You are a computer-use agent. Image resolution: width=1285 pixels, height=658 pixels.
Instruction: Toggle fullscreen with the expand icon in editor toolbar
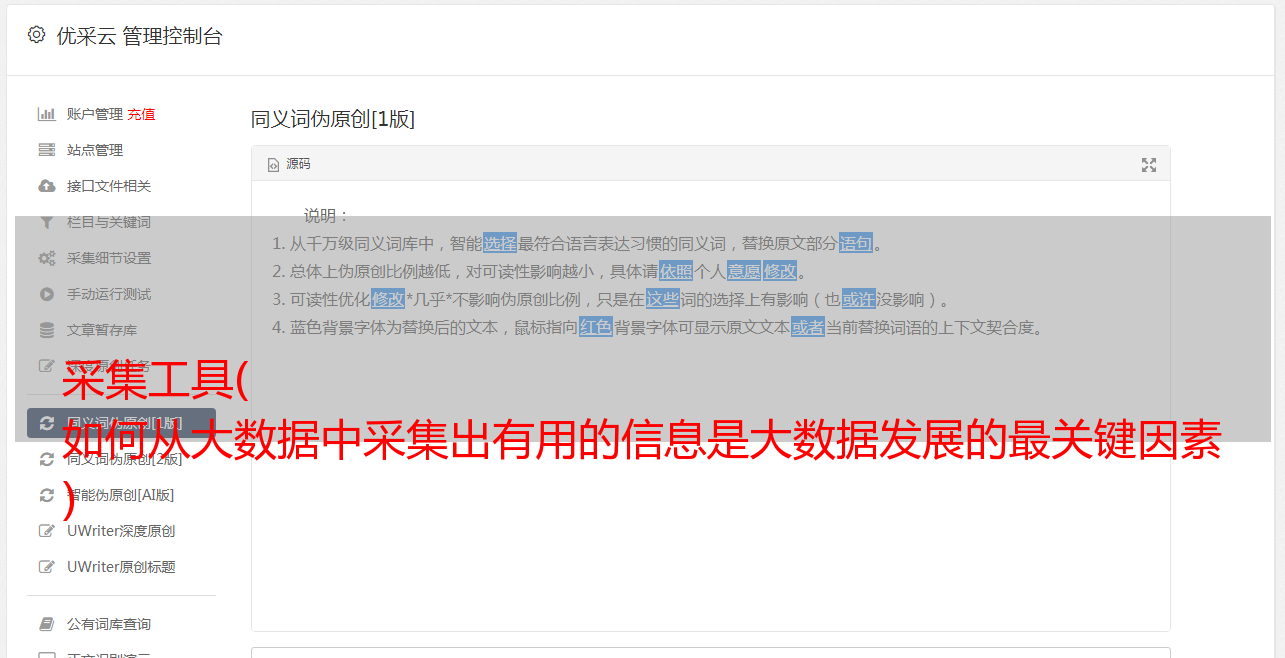click(x=1149, y=165)
